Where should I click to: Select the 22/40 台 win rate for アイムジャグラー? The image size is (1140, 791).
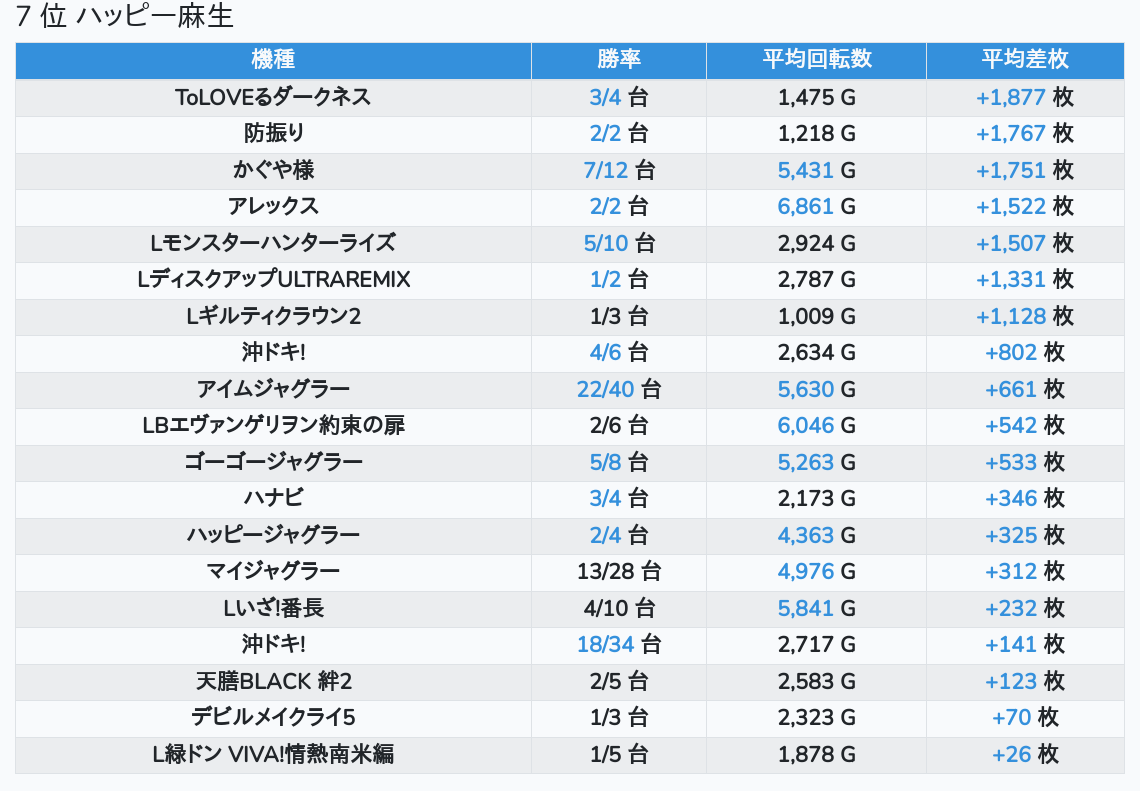pos(619,390)
